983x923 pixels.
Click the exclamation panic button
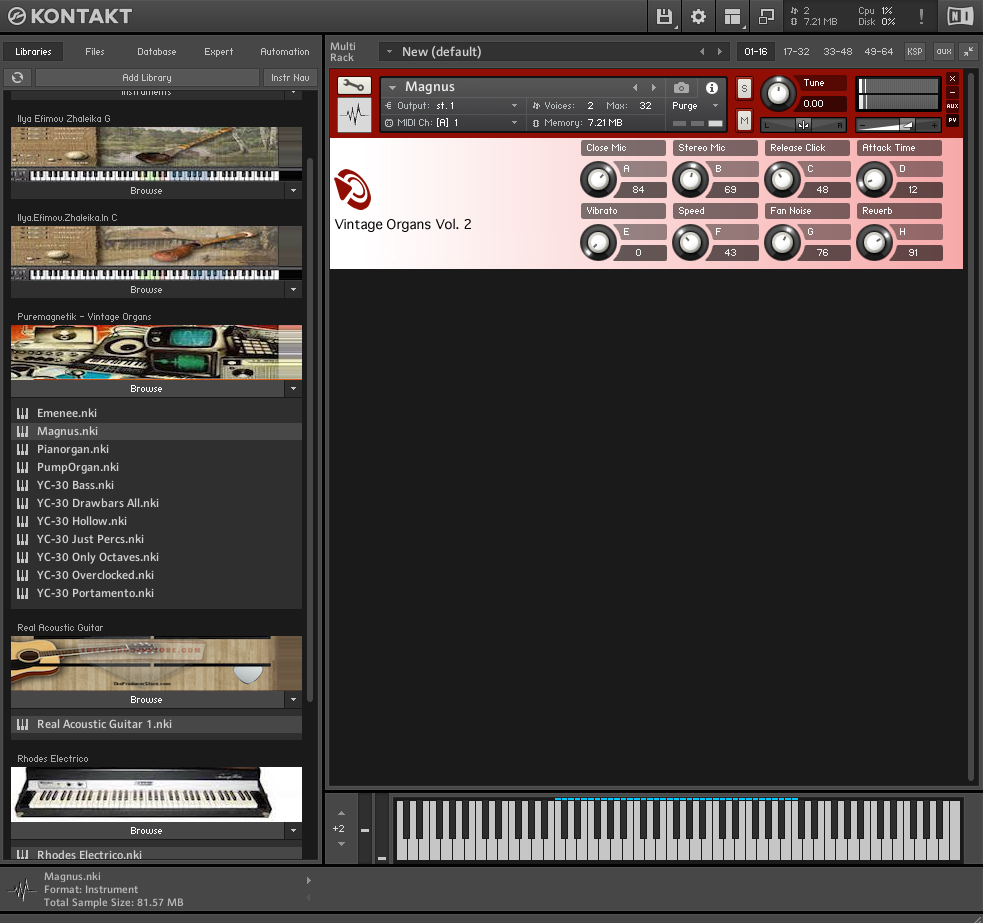tap(921, 16)
